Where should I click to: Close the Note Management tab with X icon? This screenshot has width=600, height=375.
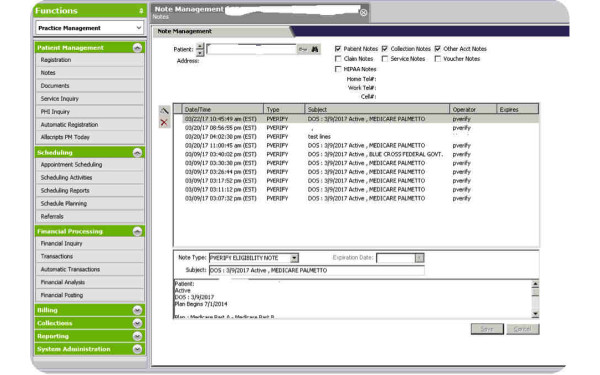364,12
